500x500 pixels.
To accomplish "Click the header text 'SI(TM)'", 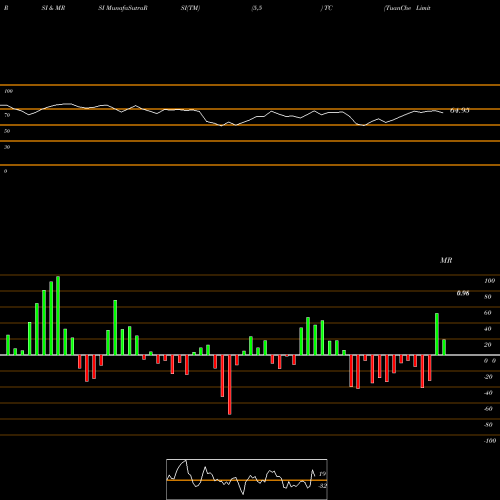I will [190, 8].
